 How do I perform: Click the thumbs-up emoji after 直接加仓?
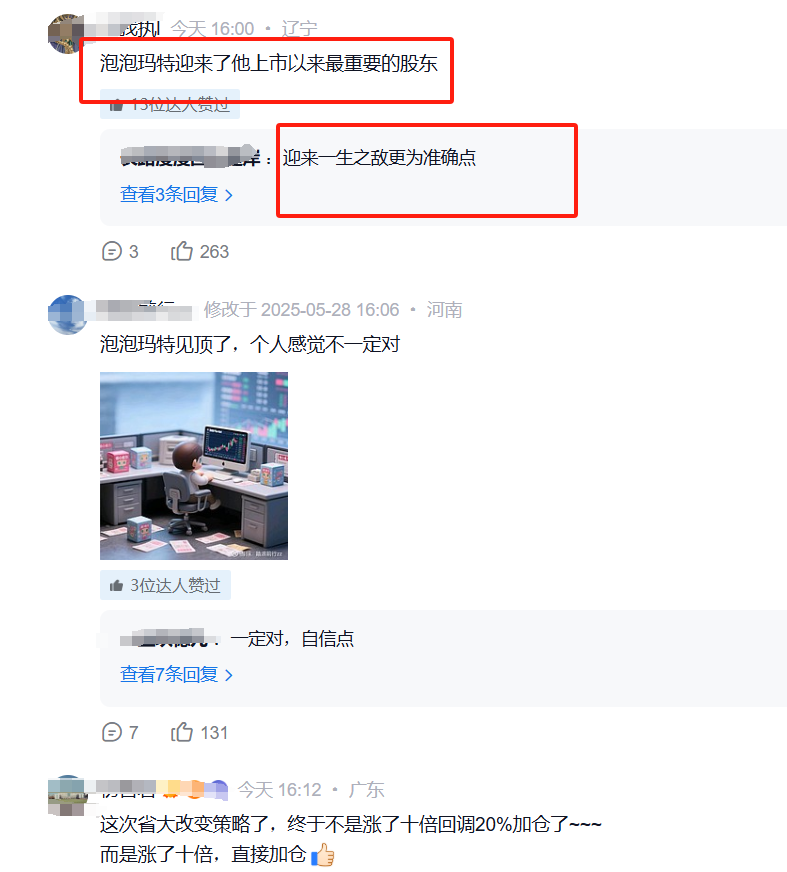tap(323, 854)
